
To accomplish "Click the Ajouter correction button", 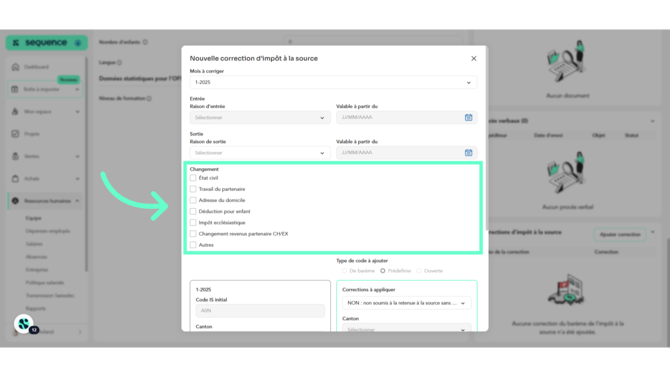I will coord(620,235).
